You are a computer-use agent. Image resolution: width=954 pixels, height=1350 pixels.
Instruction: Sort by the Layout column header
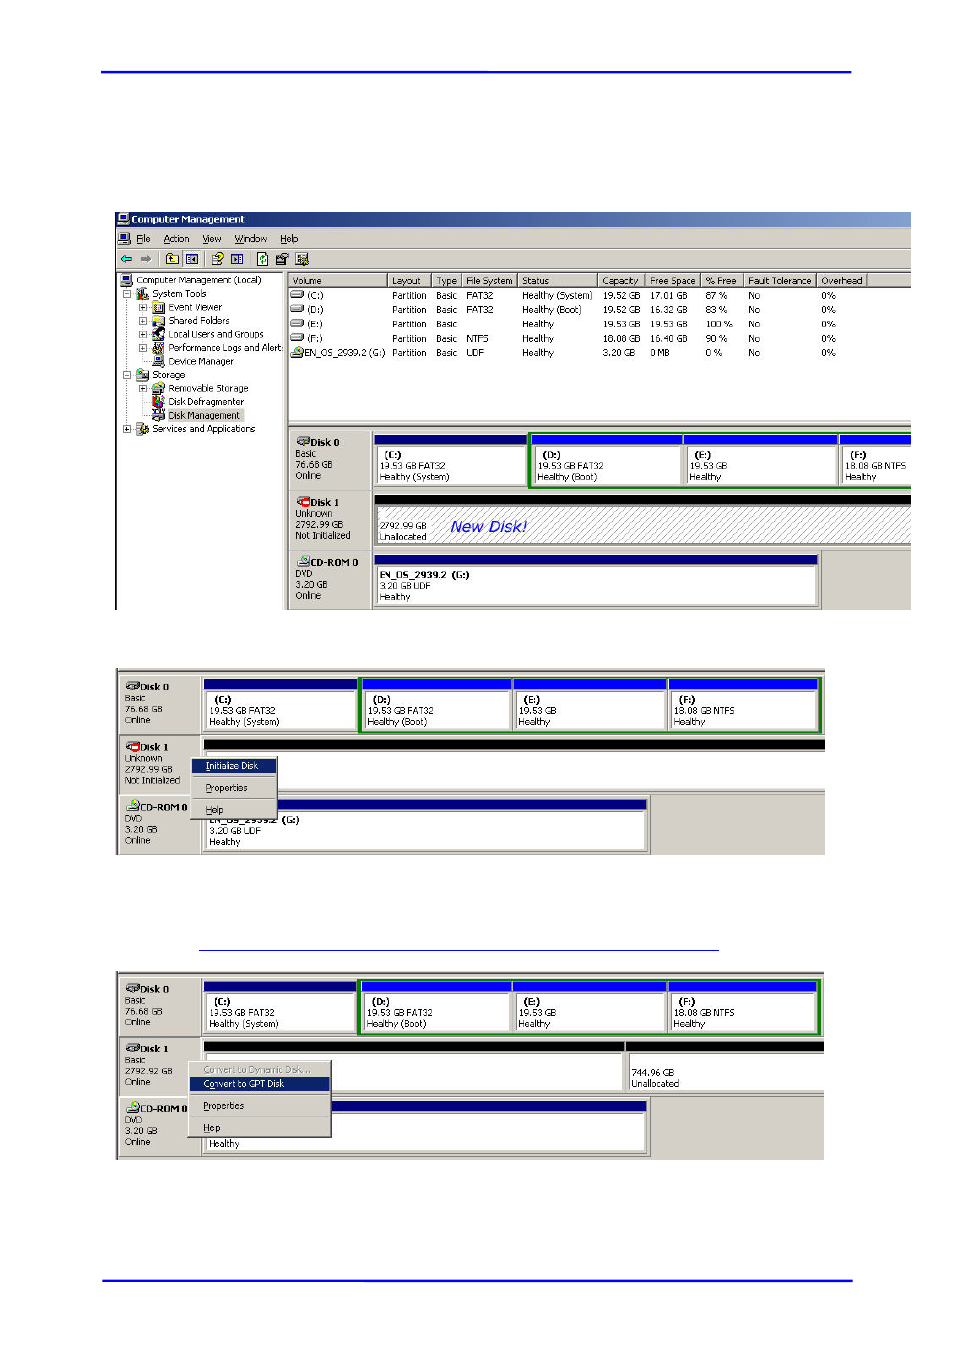[409, 281]
